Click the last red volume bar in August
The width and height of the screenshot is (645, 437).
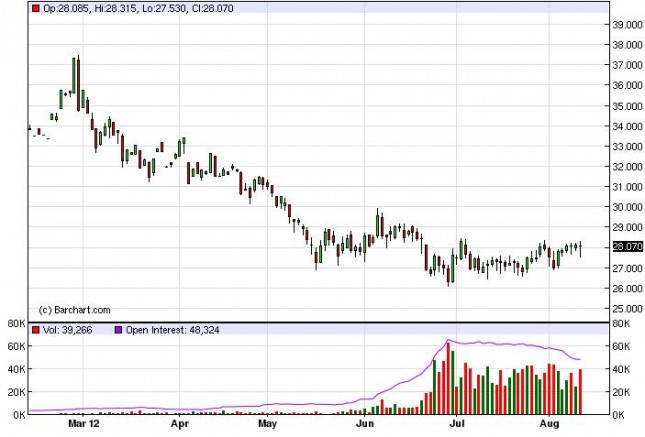click(x=580, y=391)
